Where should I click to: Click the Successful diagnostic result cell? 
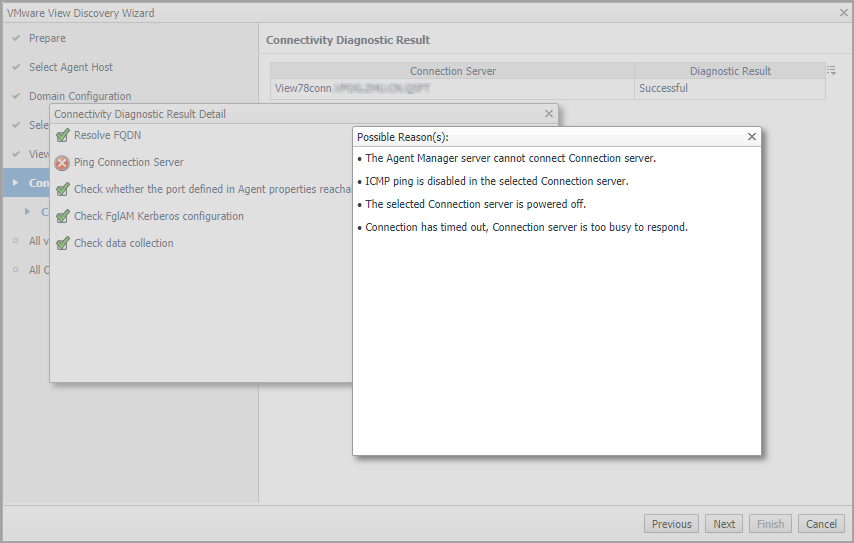pos(663,88)
